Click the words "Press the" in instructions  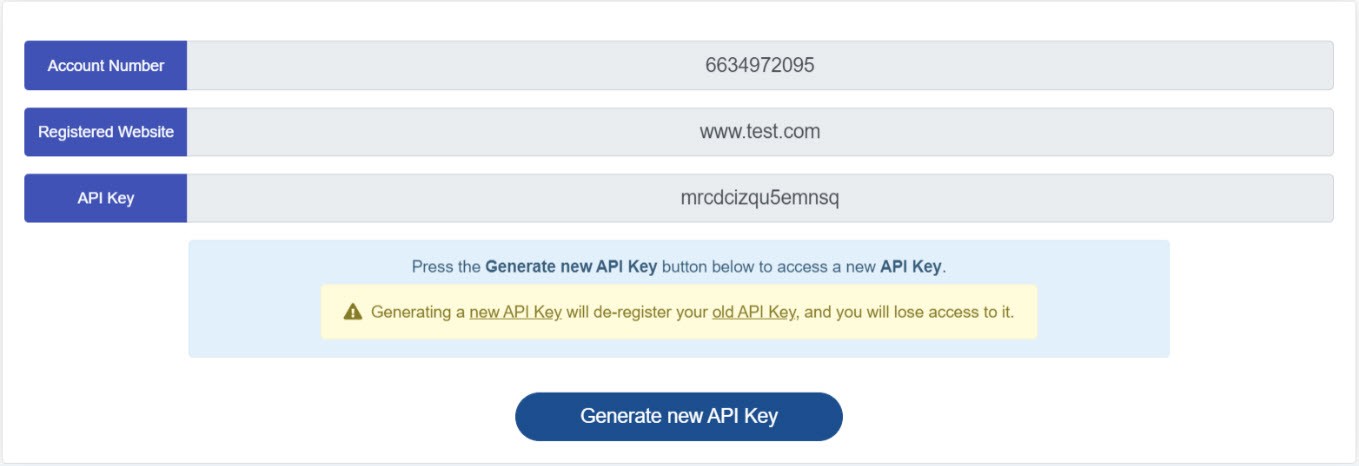click(x=446, y=267)
